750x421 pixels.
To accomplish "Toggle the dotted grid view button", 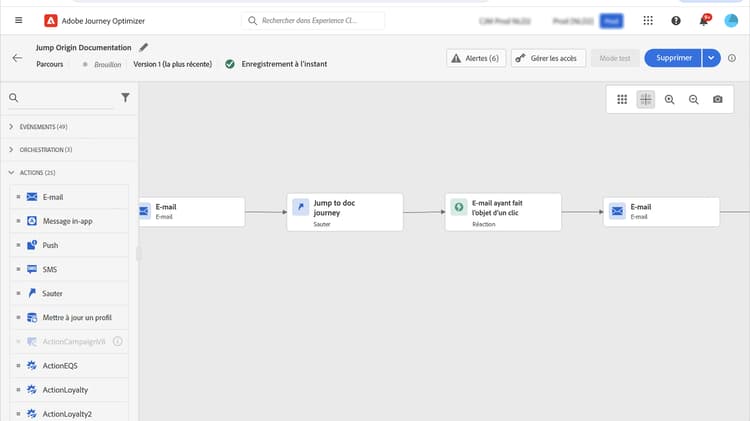I will (x=621, y=99).
